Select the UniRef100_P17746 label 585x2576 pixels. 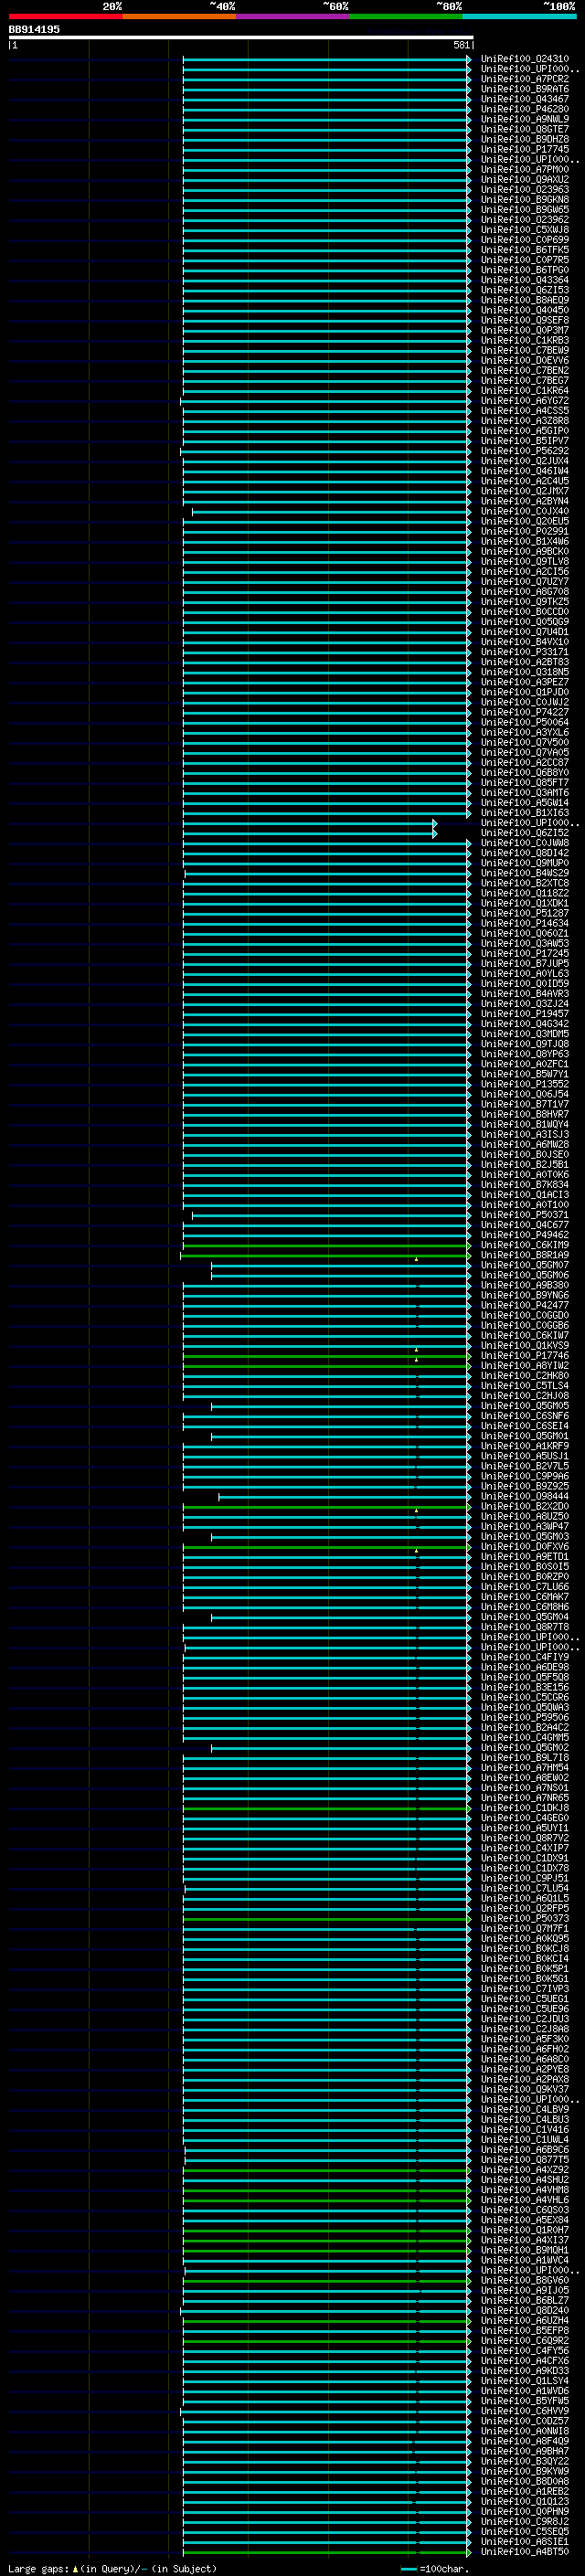[525, 1355]
